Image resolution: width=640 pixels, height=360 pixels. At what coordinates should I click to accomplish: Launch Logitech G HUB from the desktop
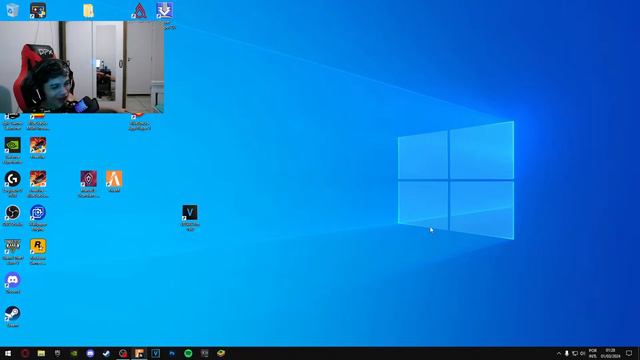tap(13, 184)
